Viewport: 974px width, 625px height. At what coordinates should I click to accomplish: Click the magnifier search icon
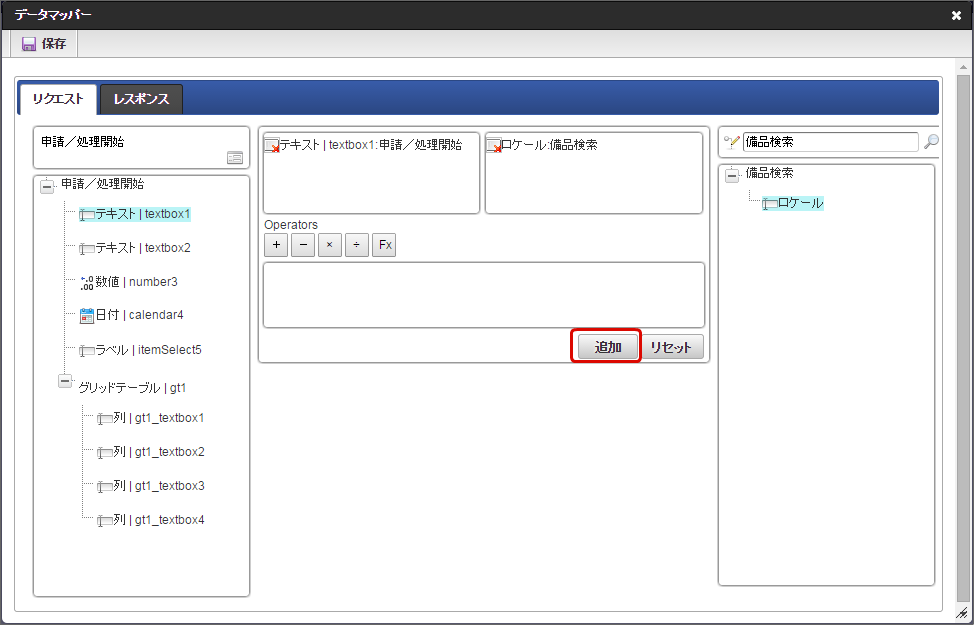click(x=931, y=142)
